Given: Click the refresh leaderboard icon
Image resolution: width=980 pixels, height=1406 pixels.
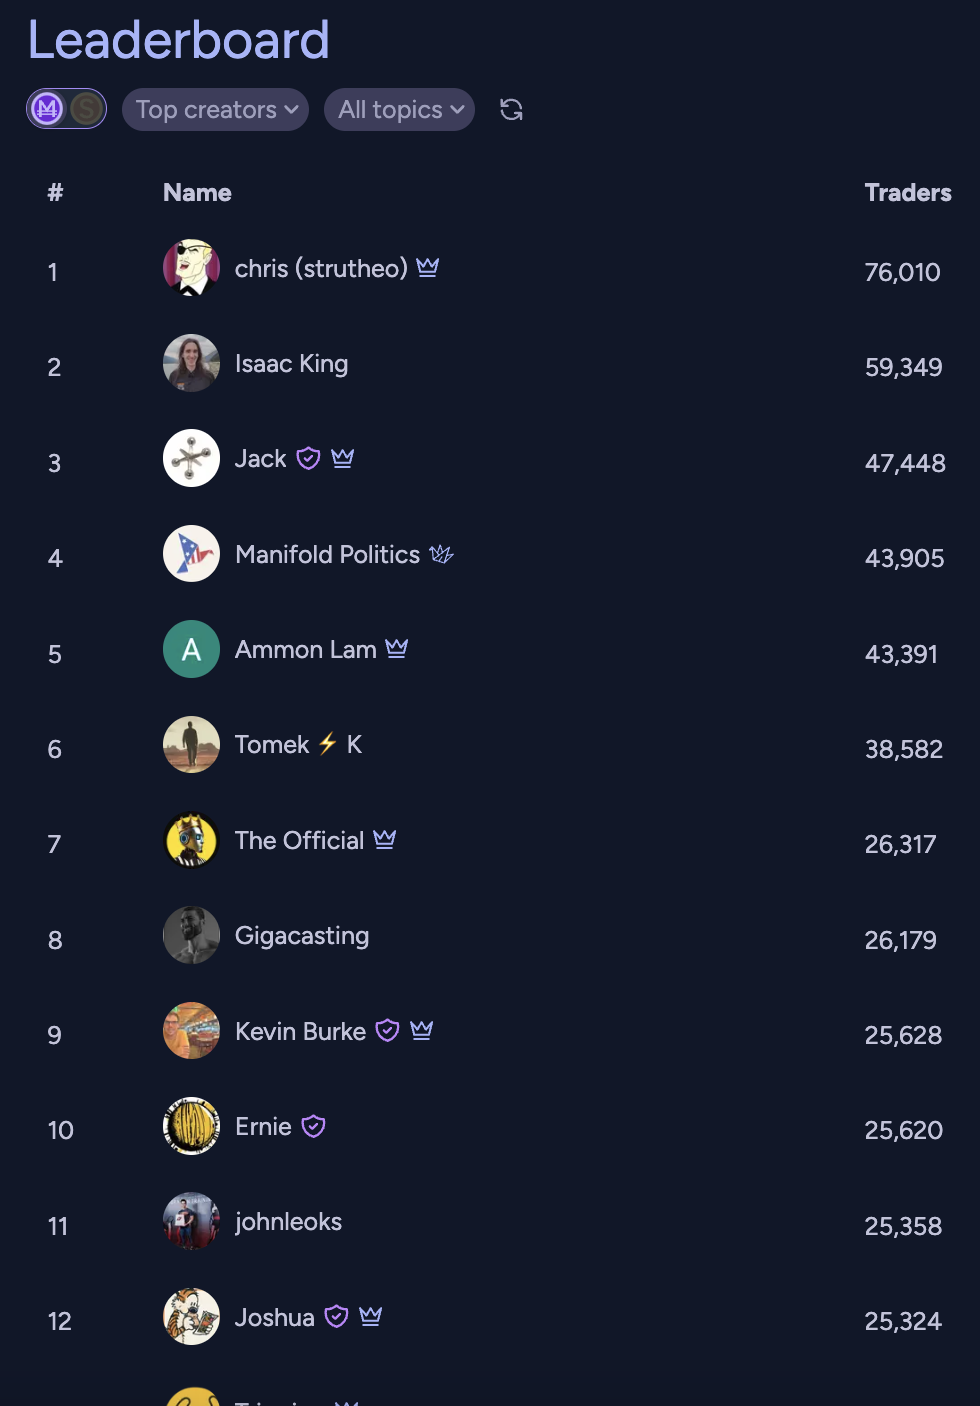Looking at the screenshot, I should point(511,109).
